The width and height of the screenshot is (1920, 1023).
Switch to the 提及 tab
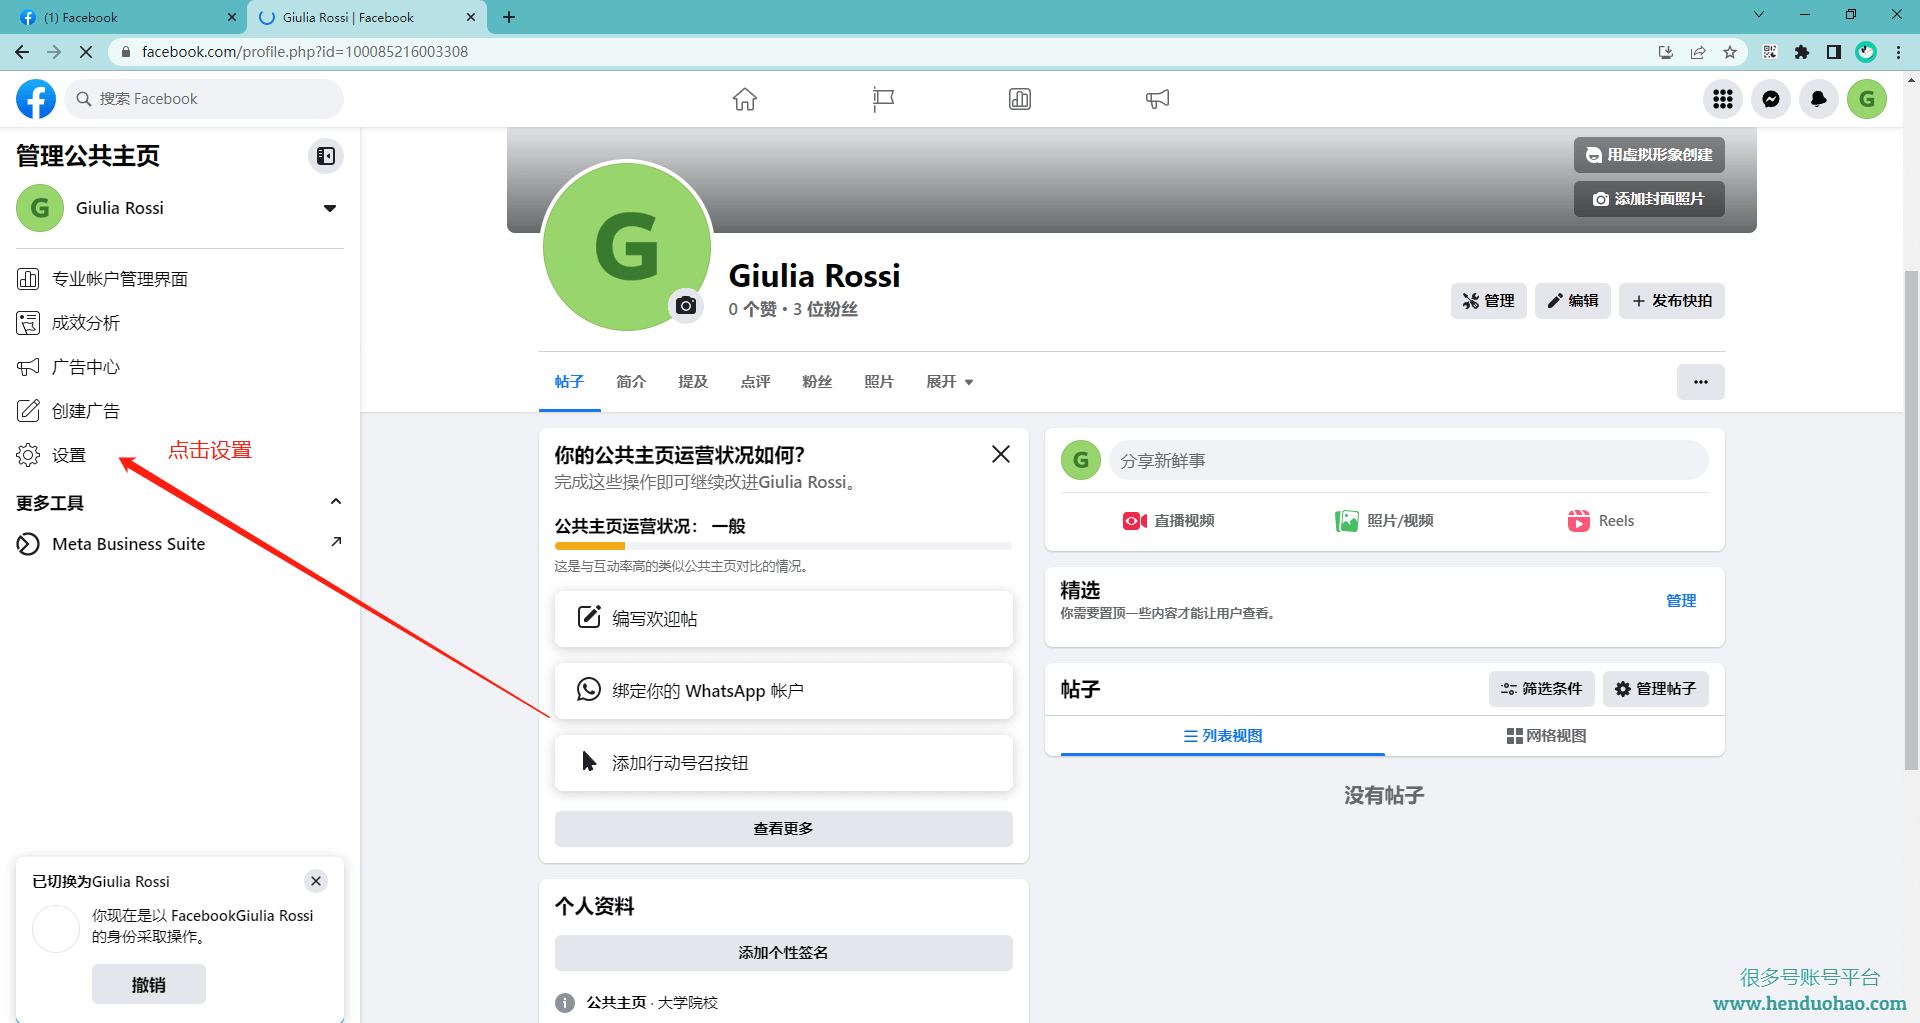pyautogui.click(x=693, y=382)
